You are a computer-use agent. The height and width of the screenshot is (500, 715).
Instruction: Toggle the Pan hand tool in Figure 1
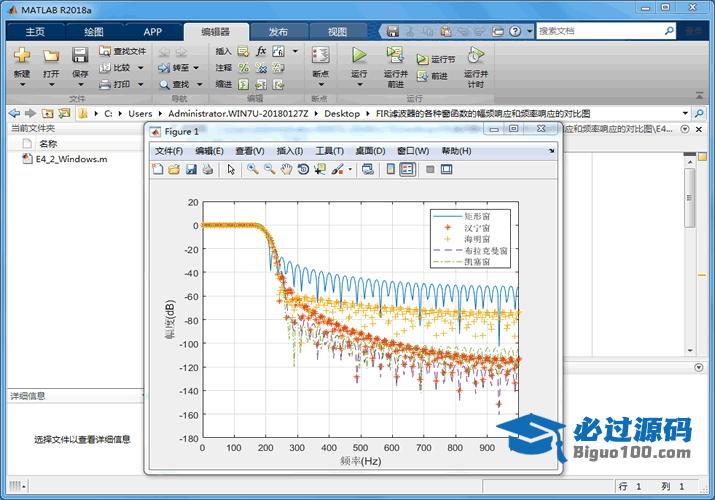click(x=286, y=170)
